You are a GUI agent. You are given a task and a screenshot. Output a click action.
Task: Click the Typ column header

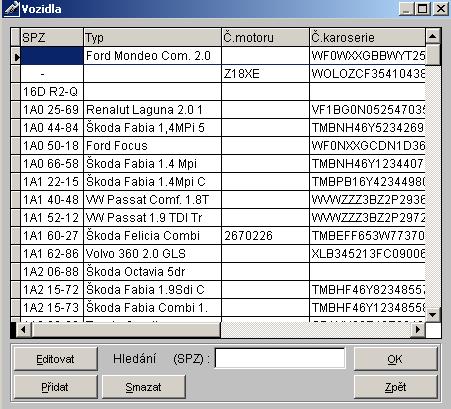coord(152,37)
